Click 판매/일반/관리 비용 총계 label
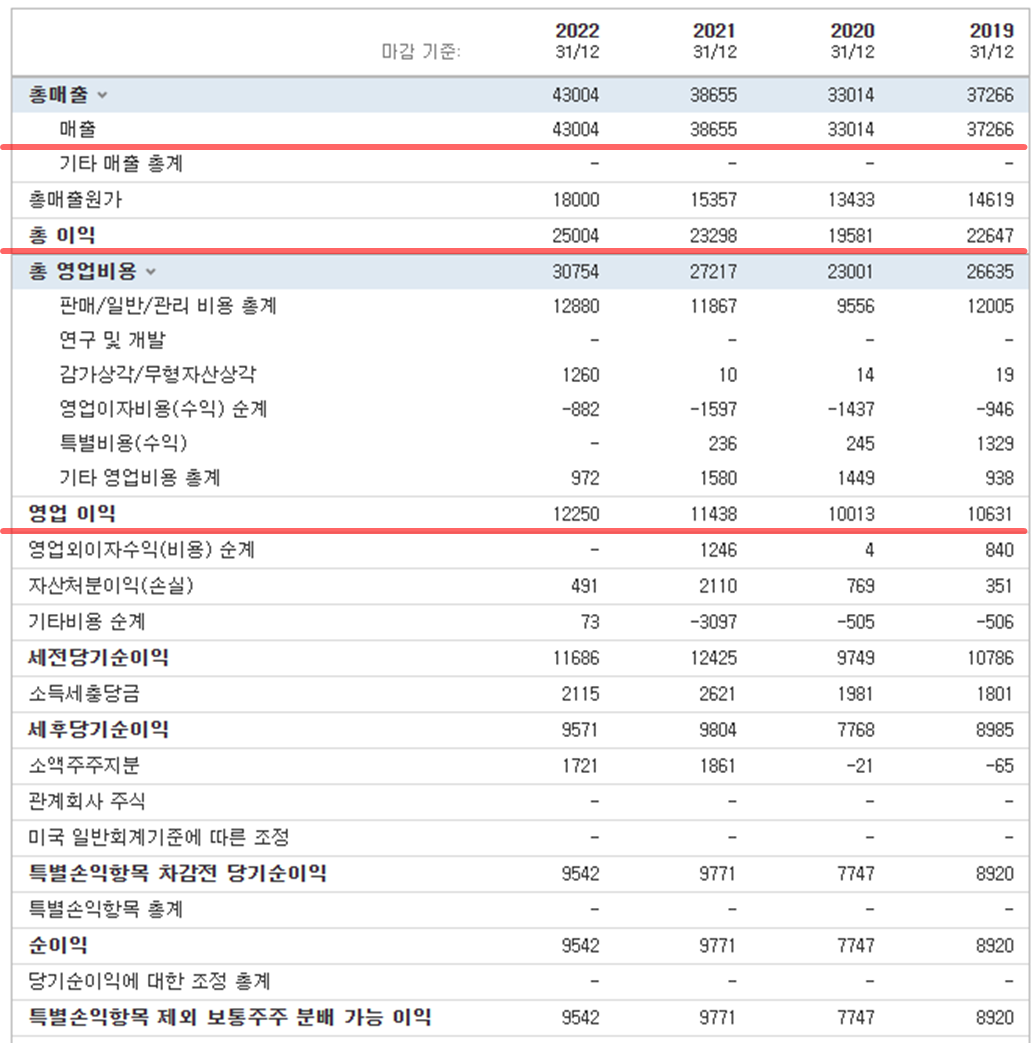 click(x=168, y=306)
